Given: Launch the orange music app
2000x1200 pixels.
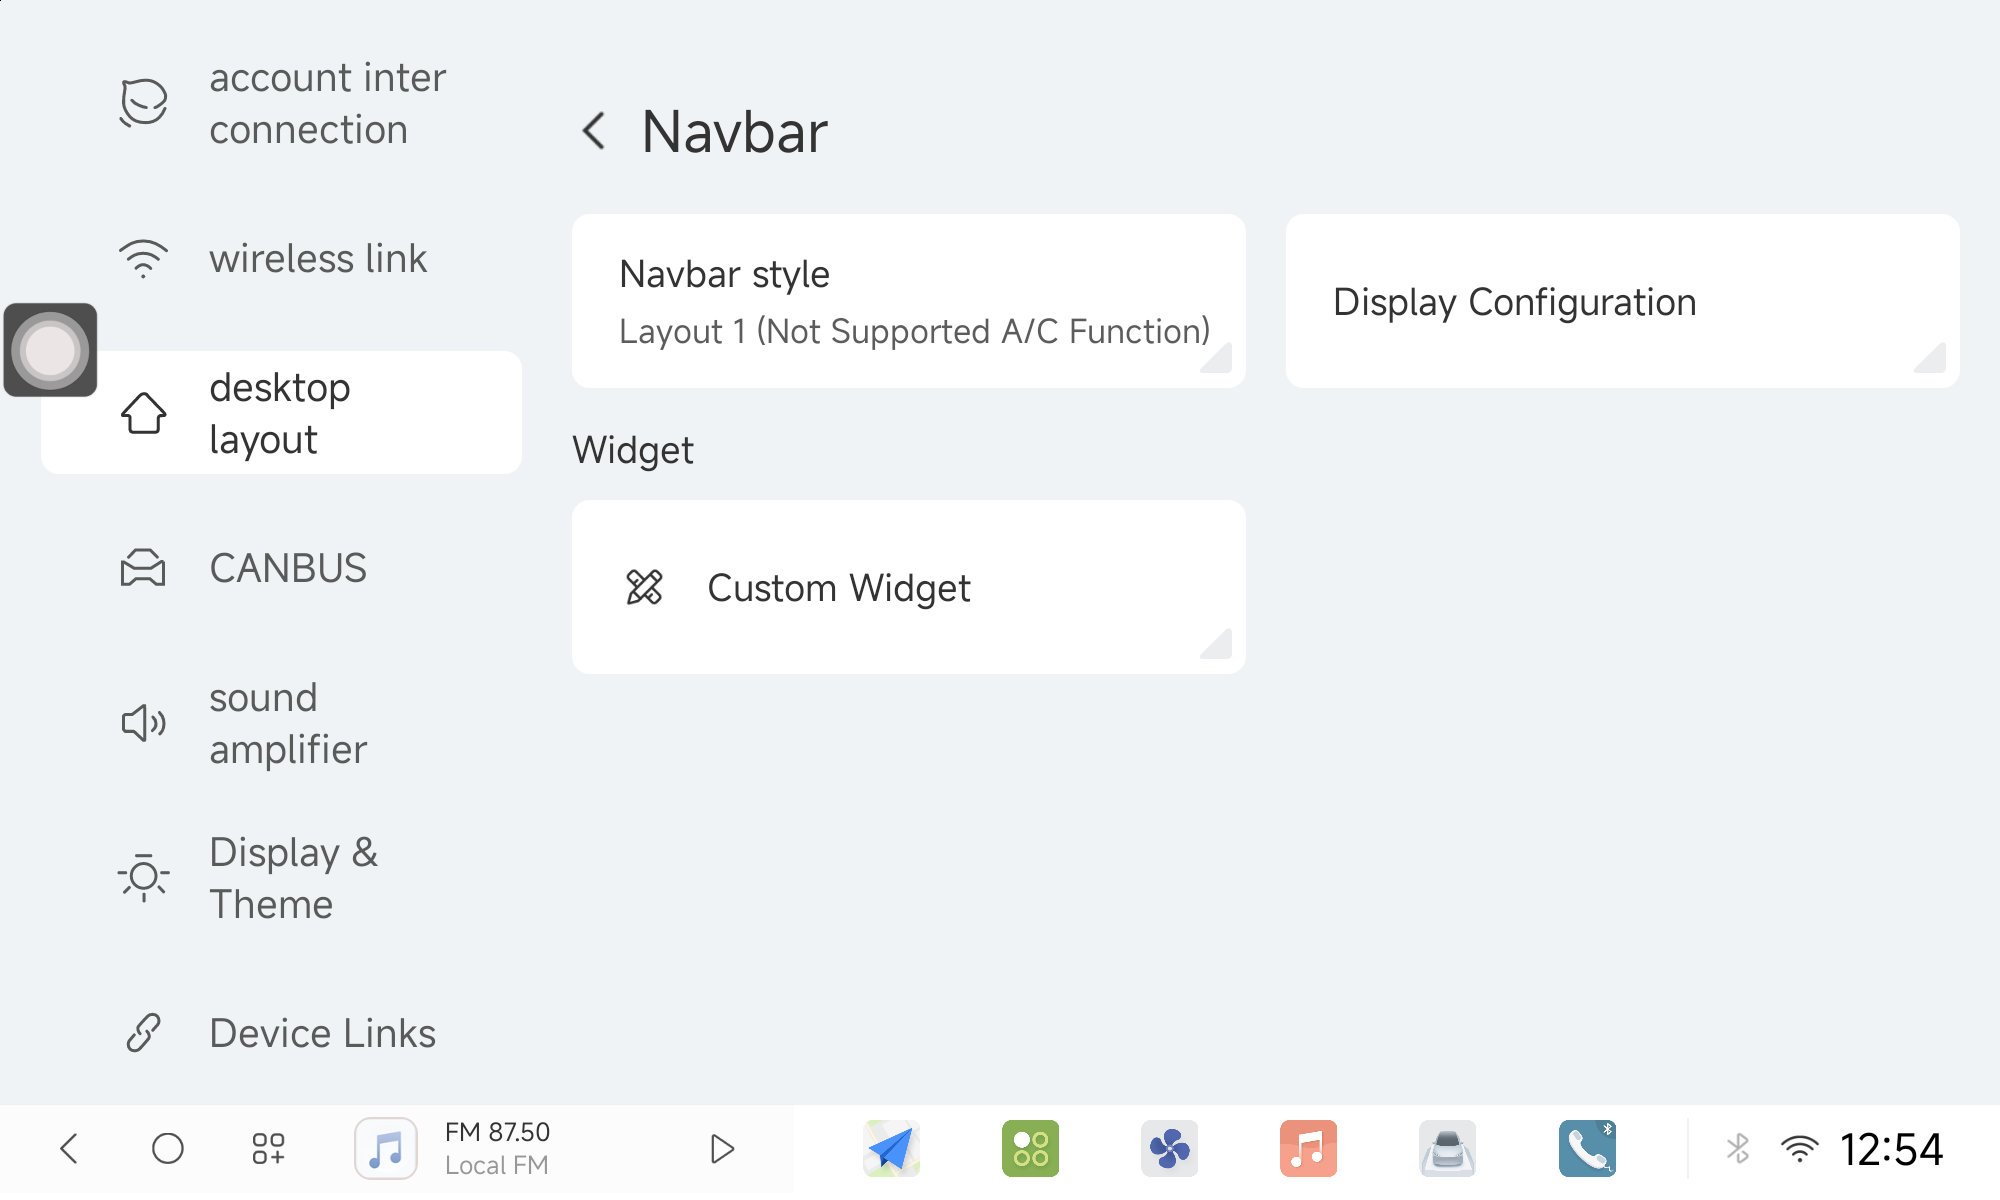Looking at the screenshot, I should (1308, 1148).
